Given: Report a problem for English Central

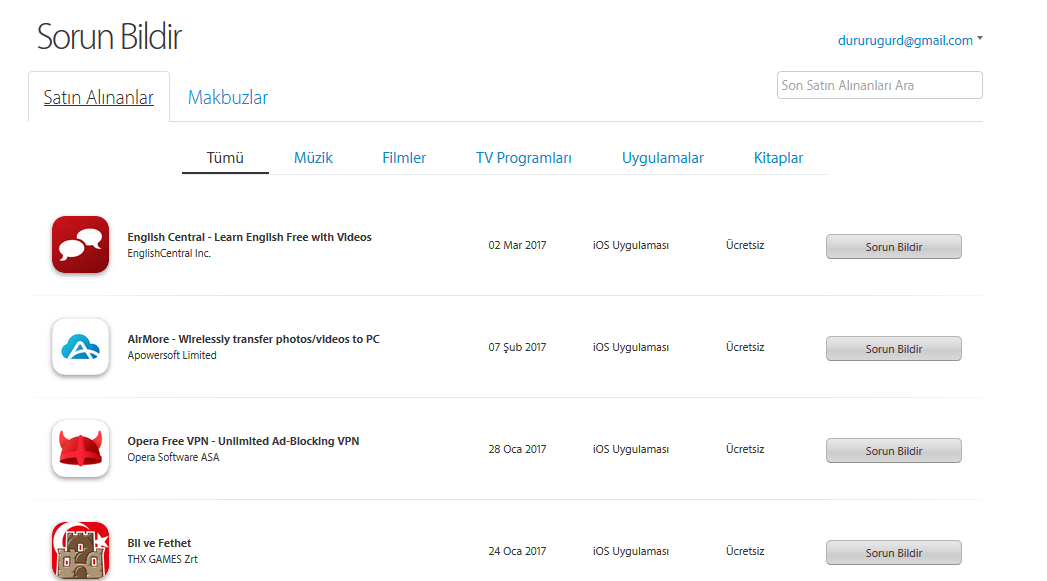Looking at the screenshot, I should (x=893, y=246).
